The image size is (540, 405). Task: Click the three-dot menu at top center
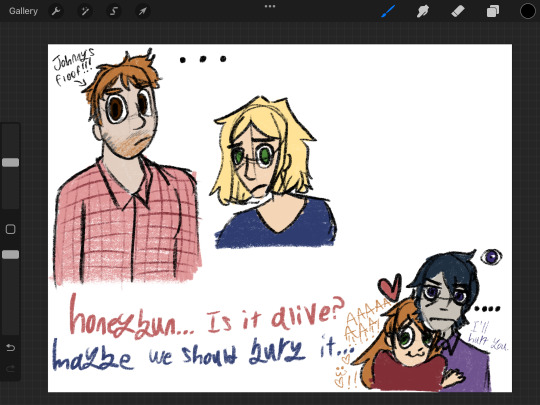[x=270, y=6]
